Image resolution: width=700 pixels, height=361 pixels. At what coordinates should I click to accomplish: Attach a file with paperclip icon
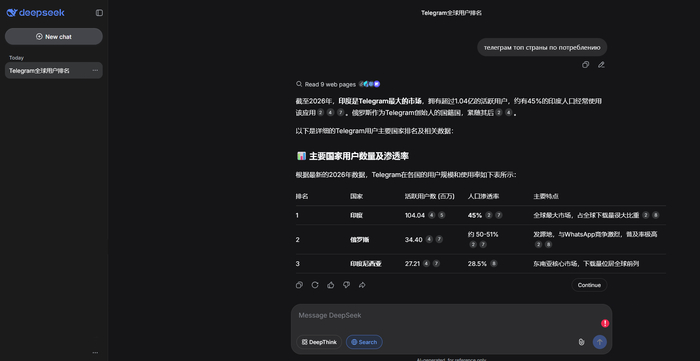click(x=581, y=342)
